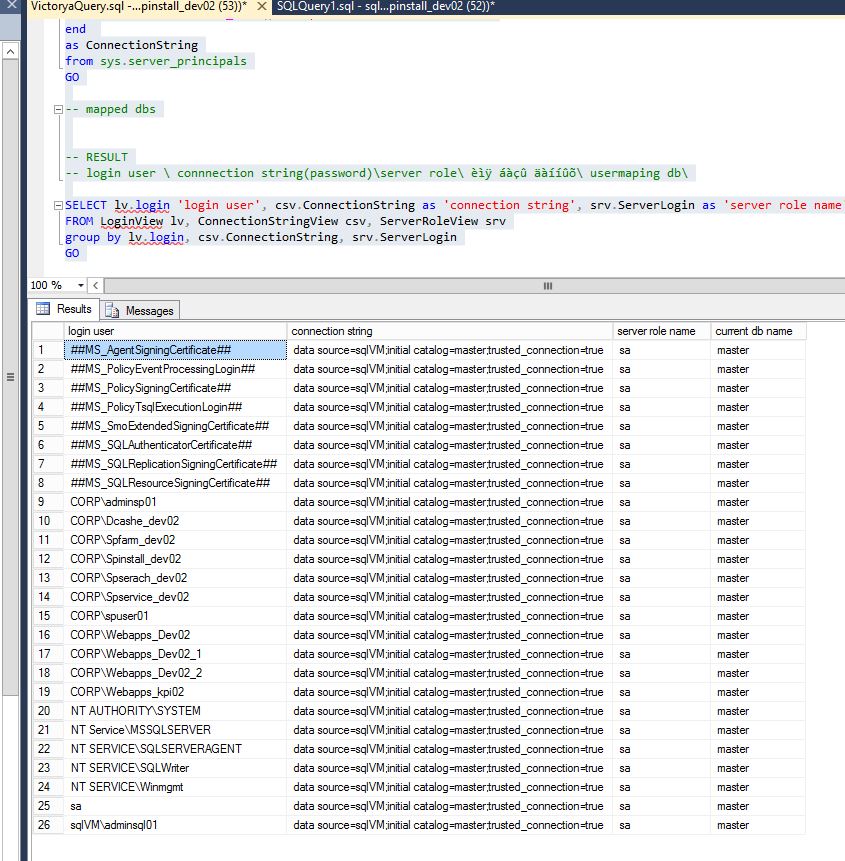Click row header number 26
Image resolution: width=845 pixels, height=861 pixels.
(48, 825)
